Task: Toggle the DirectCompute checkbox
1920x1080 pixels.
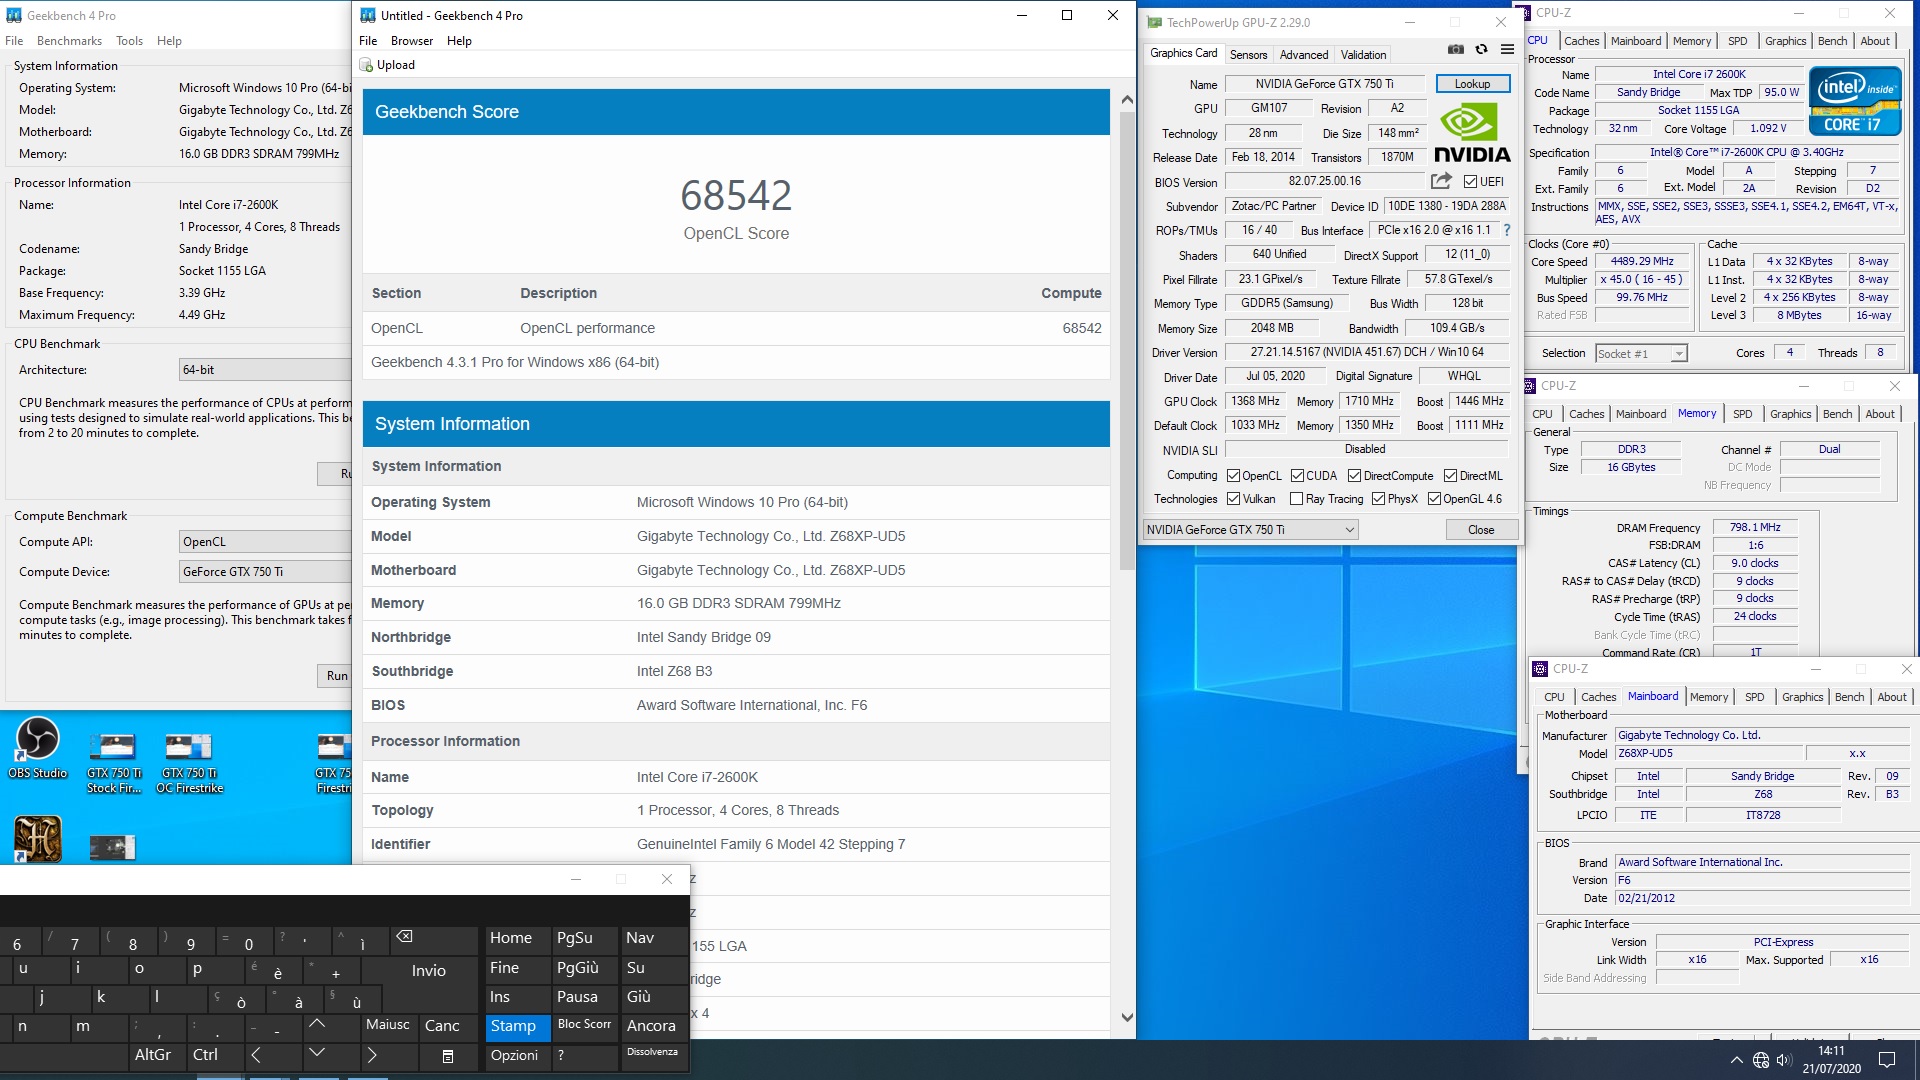Action: (1354, 476)
